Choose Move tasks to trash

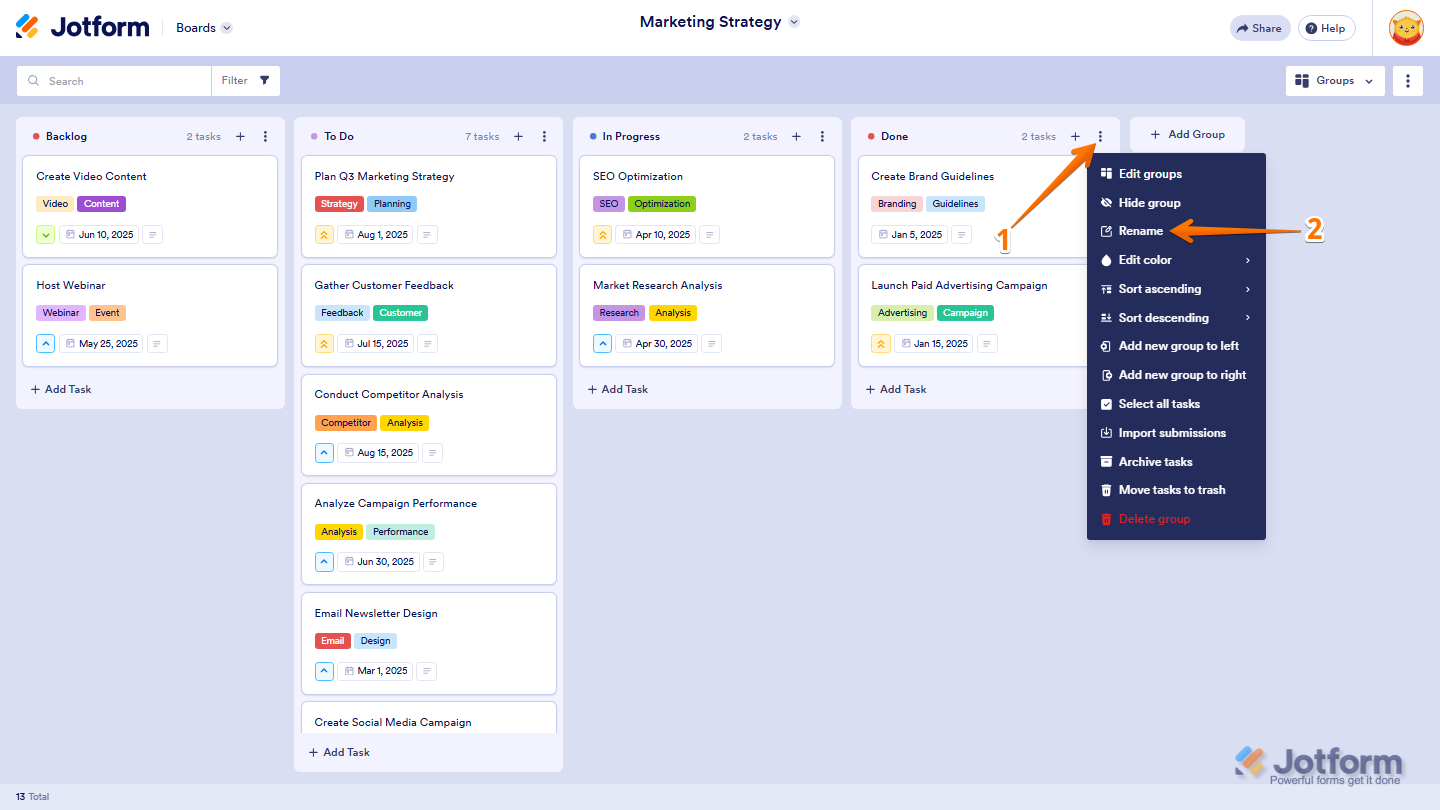[x=1176, y=490]
